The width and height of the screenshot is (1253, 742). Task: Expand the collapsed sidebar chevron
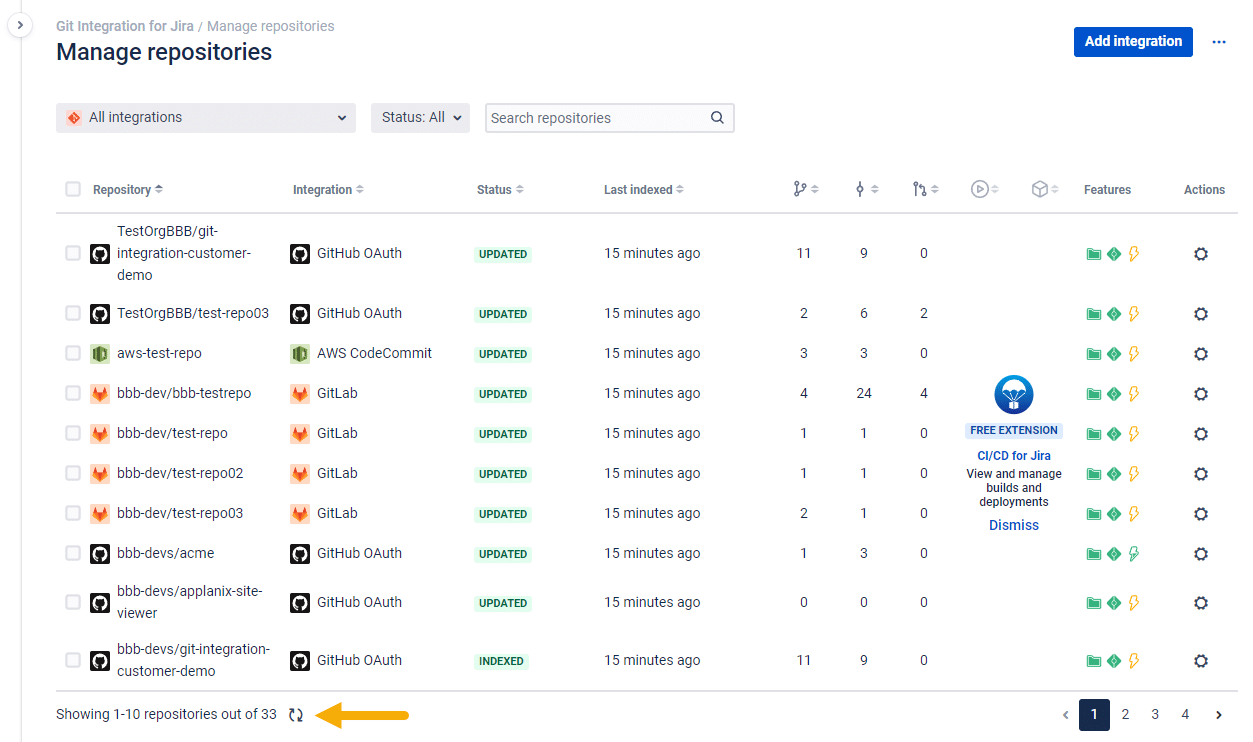[x=20, y=25]
